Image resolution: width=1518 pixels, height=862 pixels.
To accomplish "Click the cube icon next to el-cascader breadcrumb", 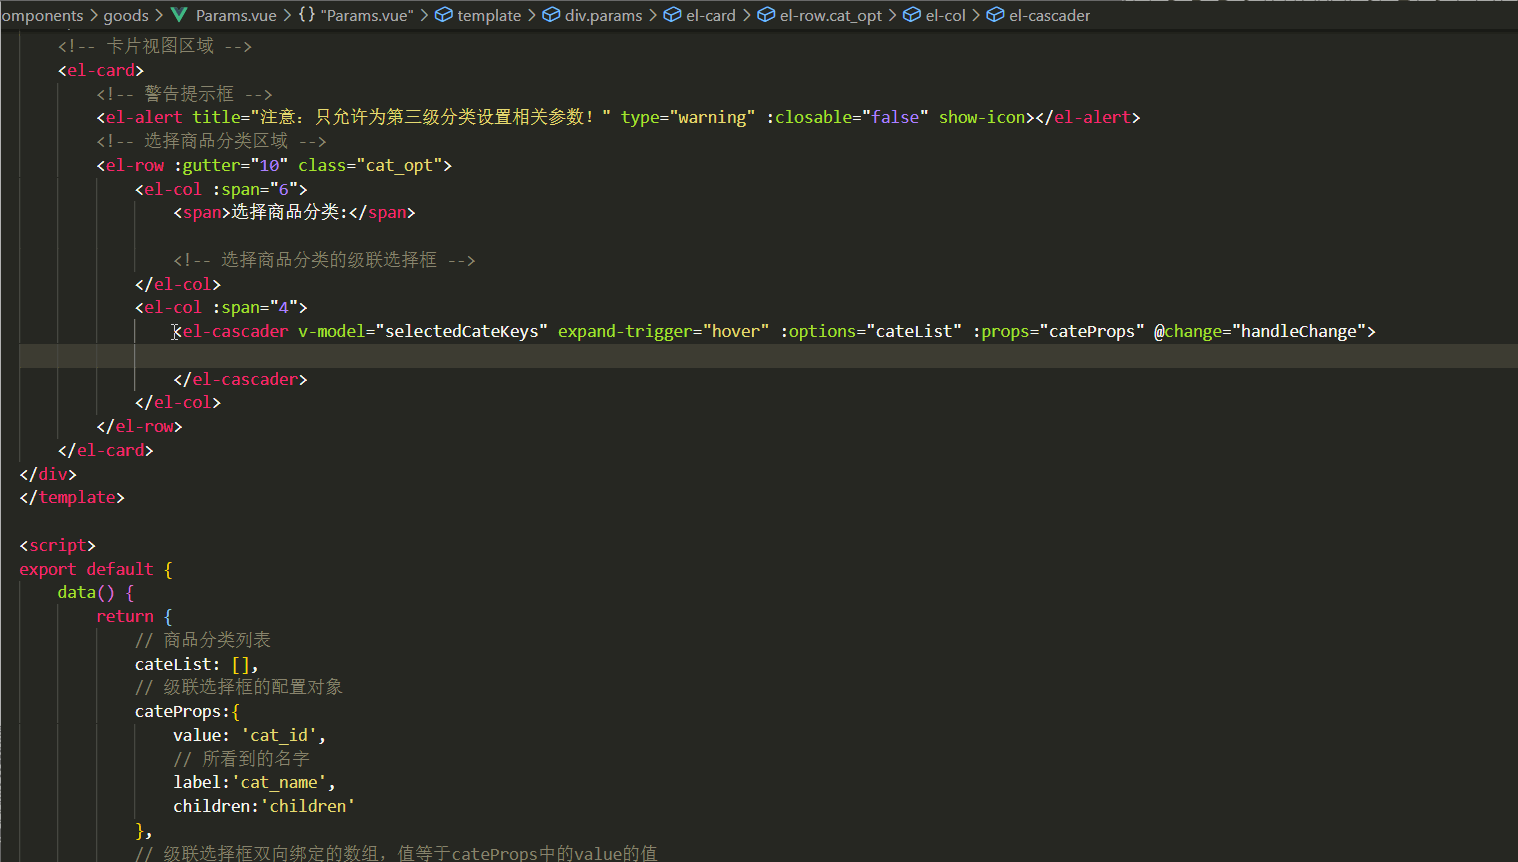I will coord(994,15).
